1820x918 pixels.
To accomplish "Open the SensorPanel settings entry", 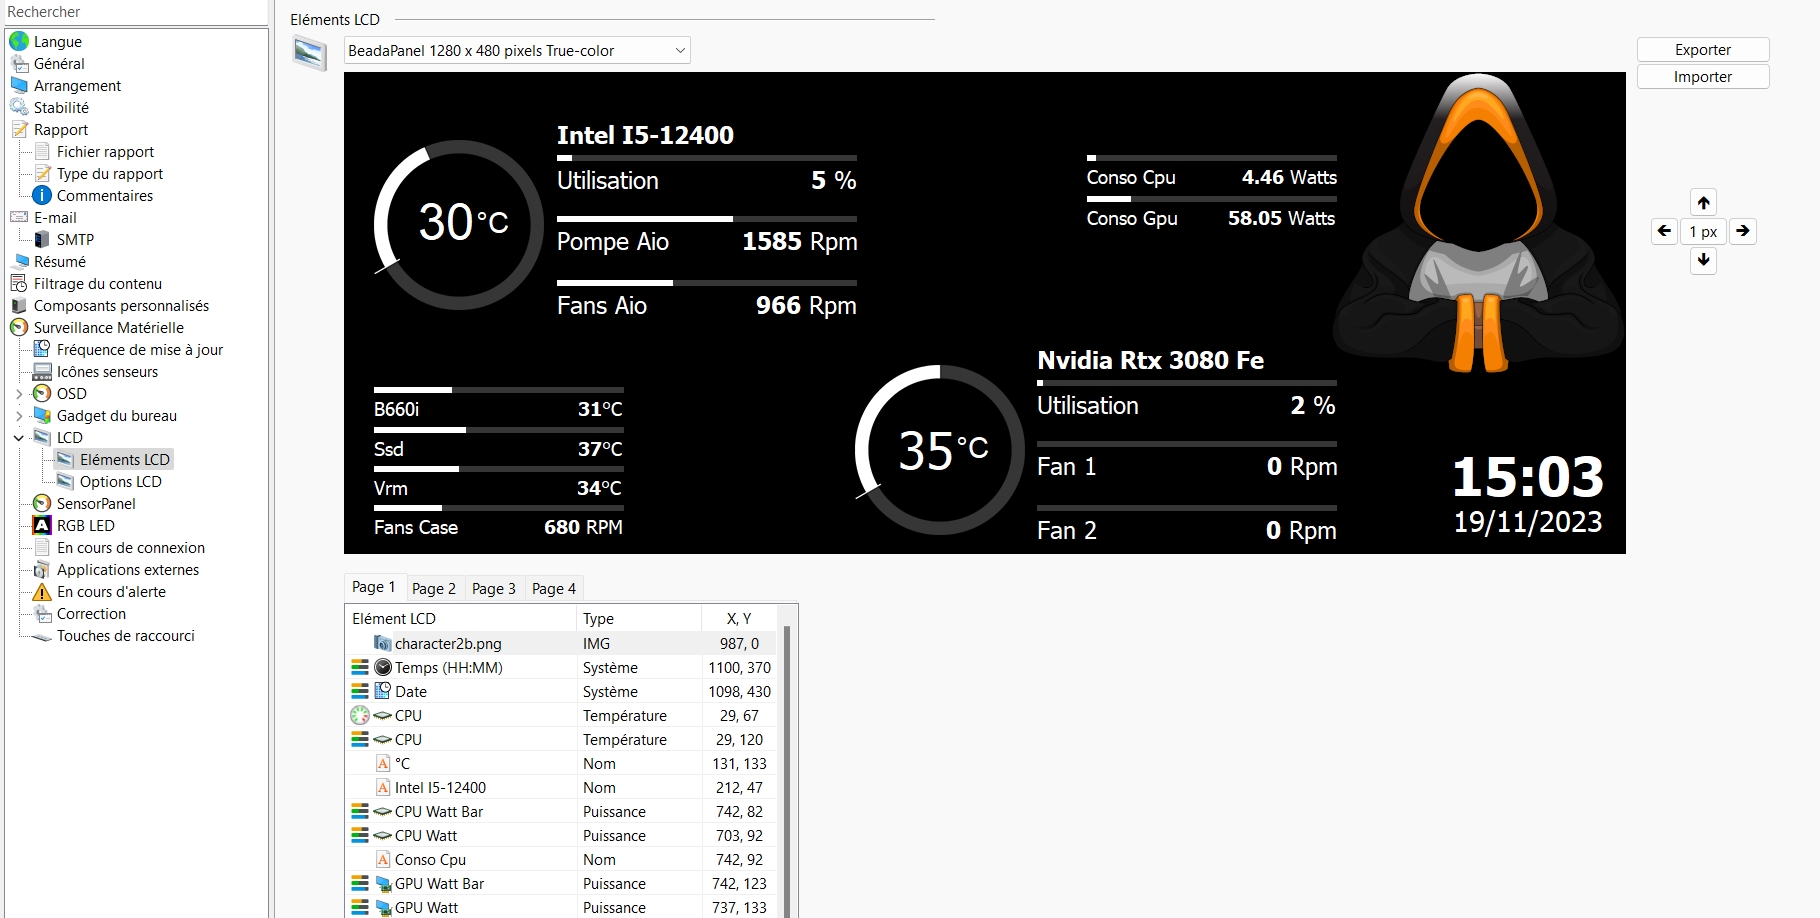I will tap(96, 503).
